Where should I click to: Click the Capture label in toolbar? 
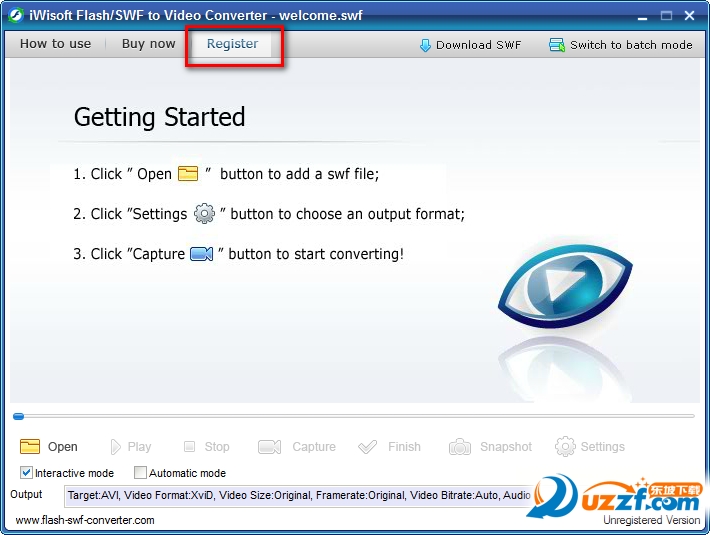point(314,447)
